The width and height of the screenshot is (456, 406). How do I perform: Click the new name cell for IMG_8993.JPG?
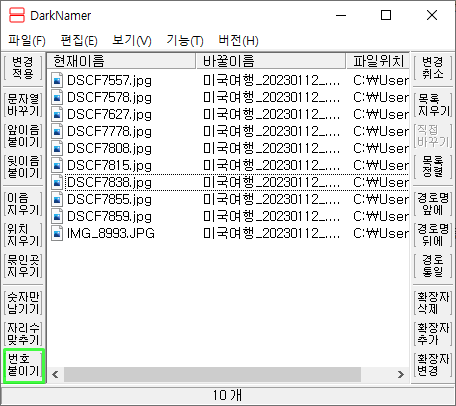[272, 233]
